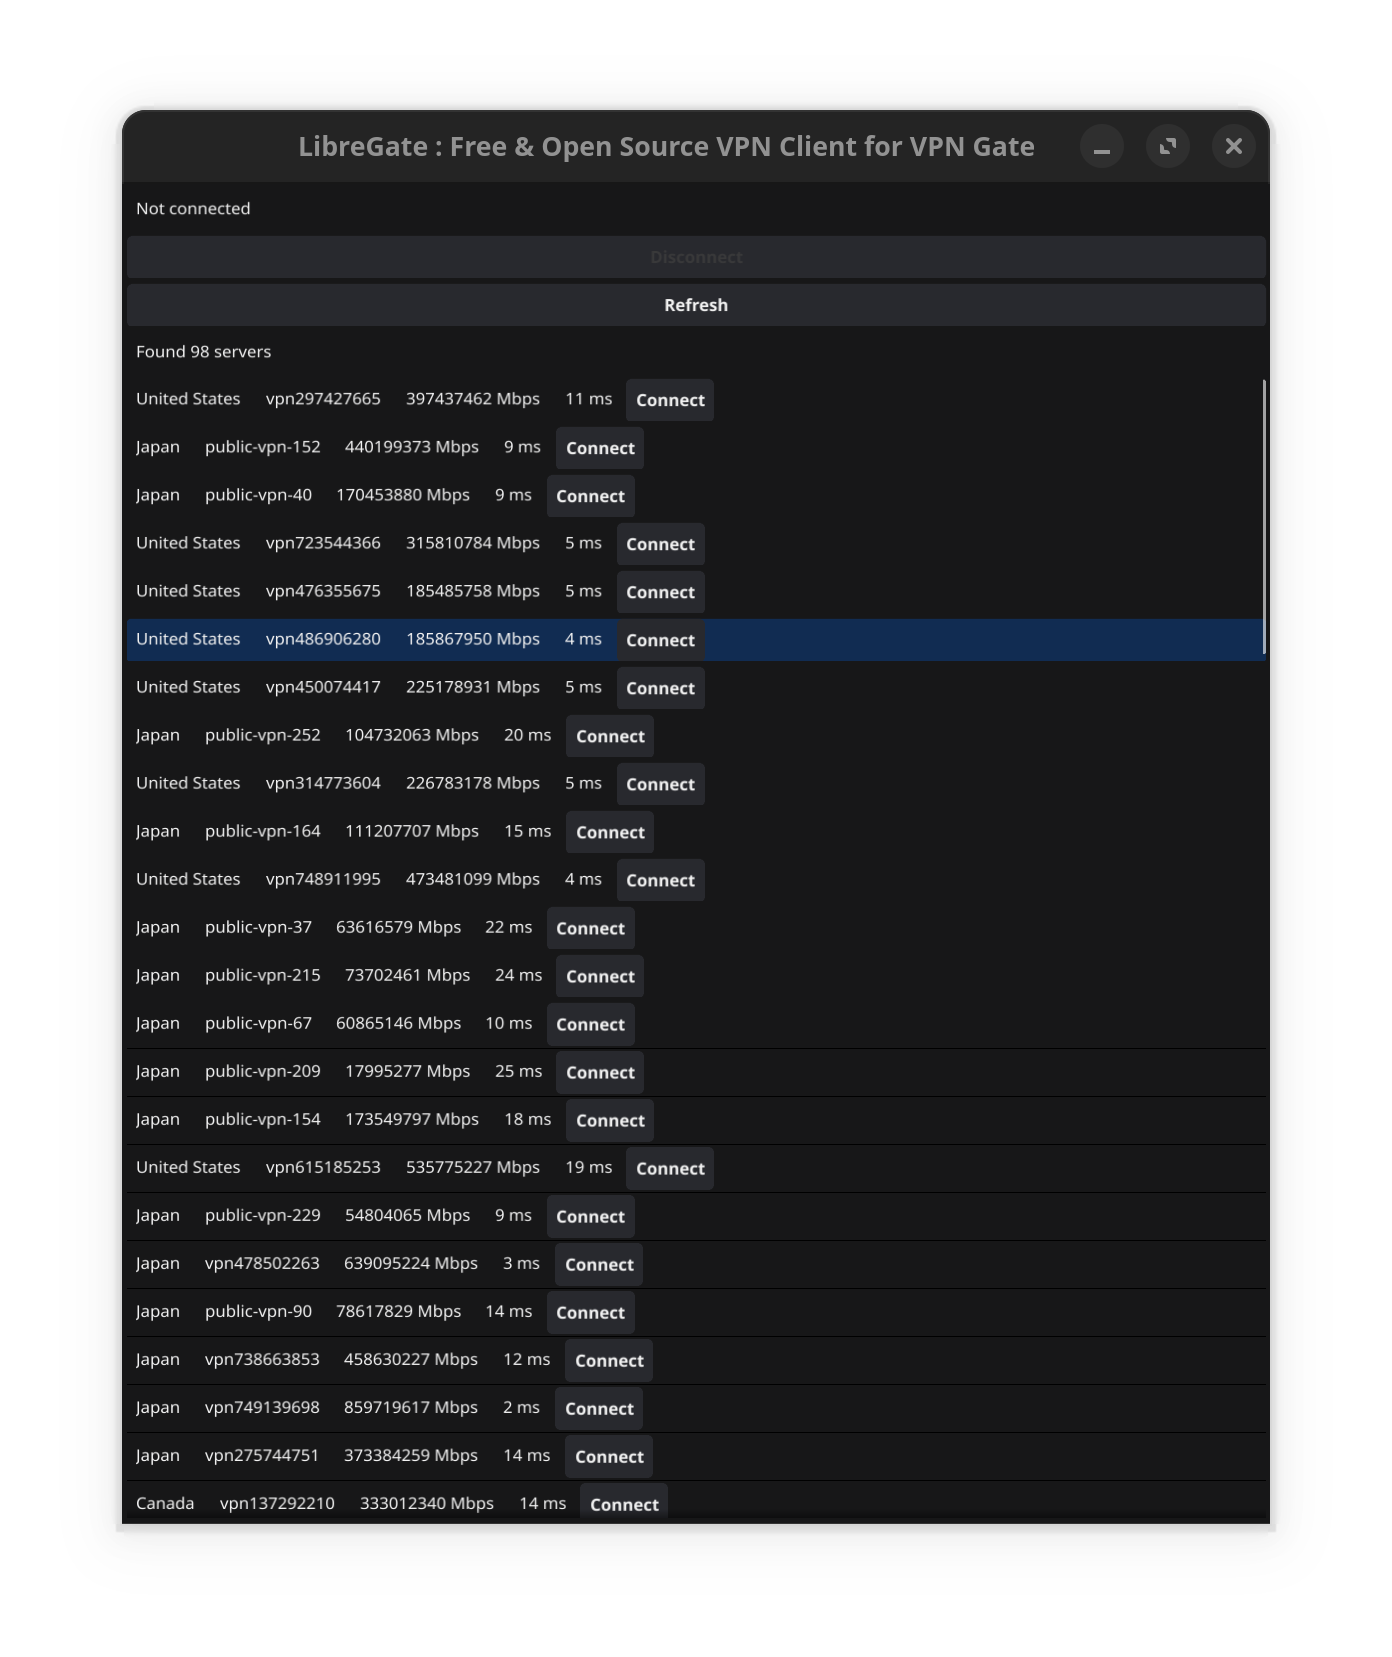Connect to US server vpn476355675

[x=660, y=592]
